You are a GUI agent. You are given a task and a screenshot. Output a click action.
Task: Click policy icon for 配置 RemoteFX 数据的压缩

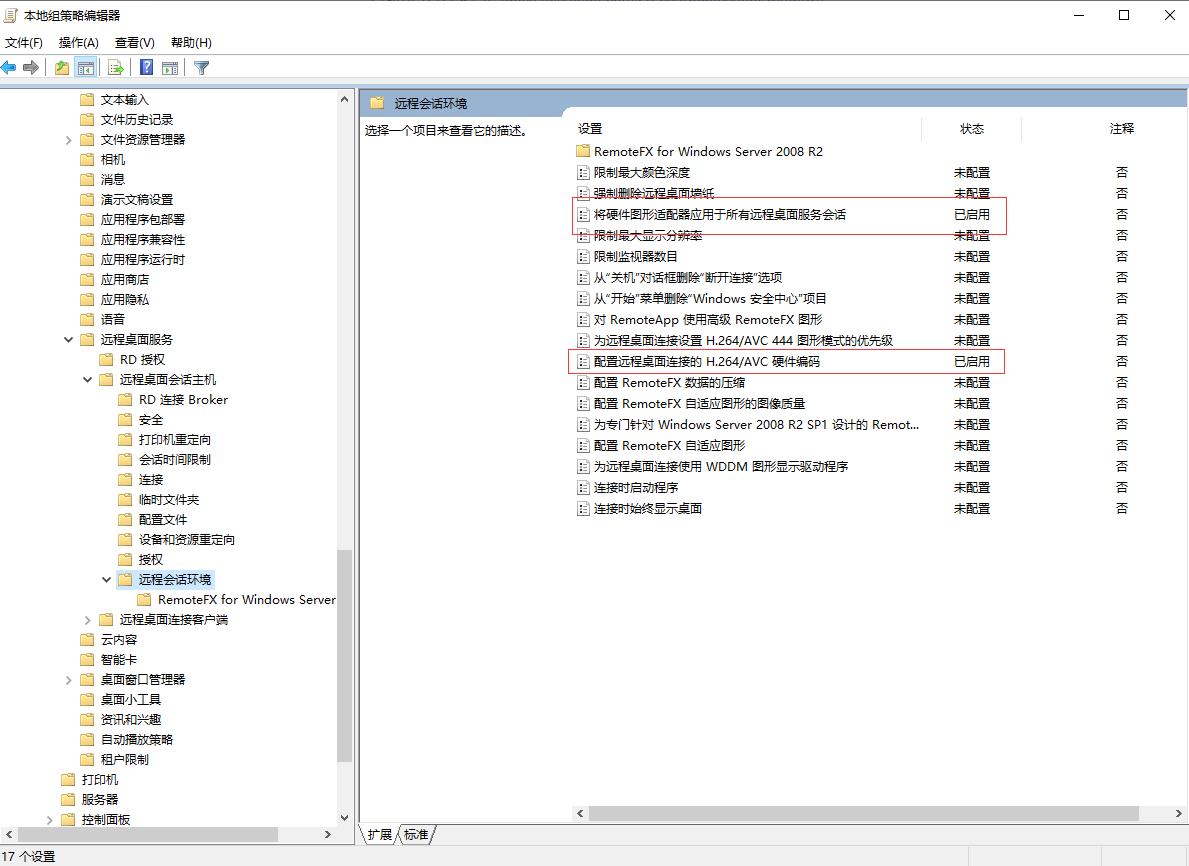click(583, 383)
